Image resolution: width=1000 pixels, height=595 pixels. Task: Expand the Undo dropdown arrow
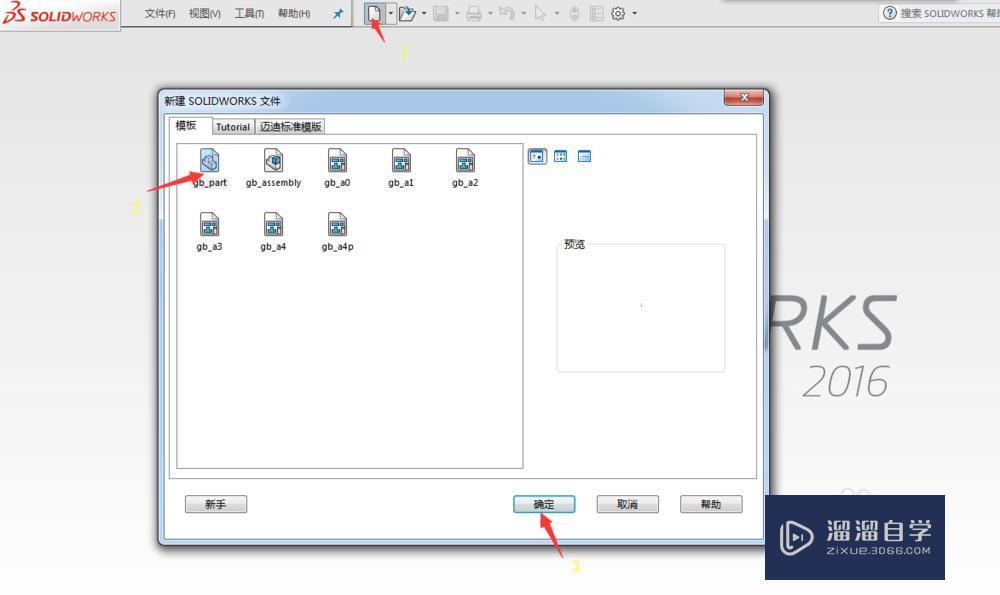(524, 13)
